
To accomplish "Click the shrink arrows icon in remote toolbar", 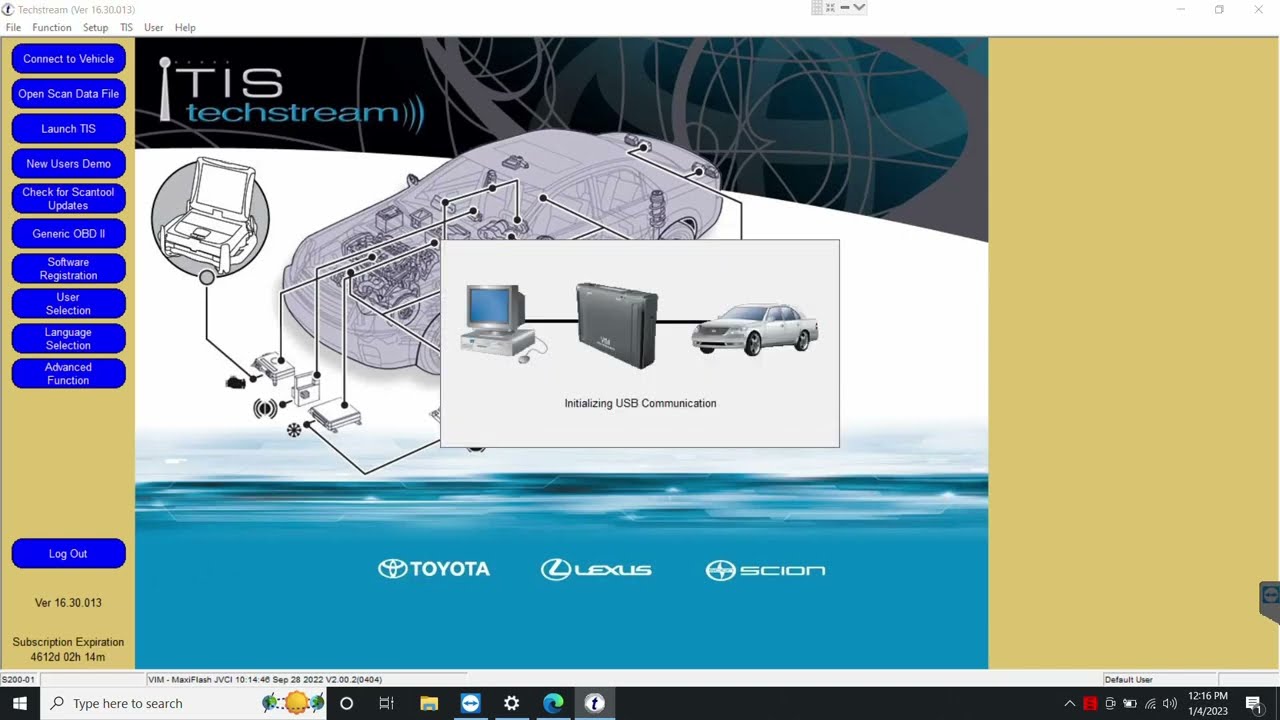I will (x=830, y=8).
